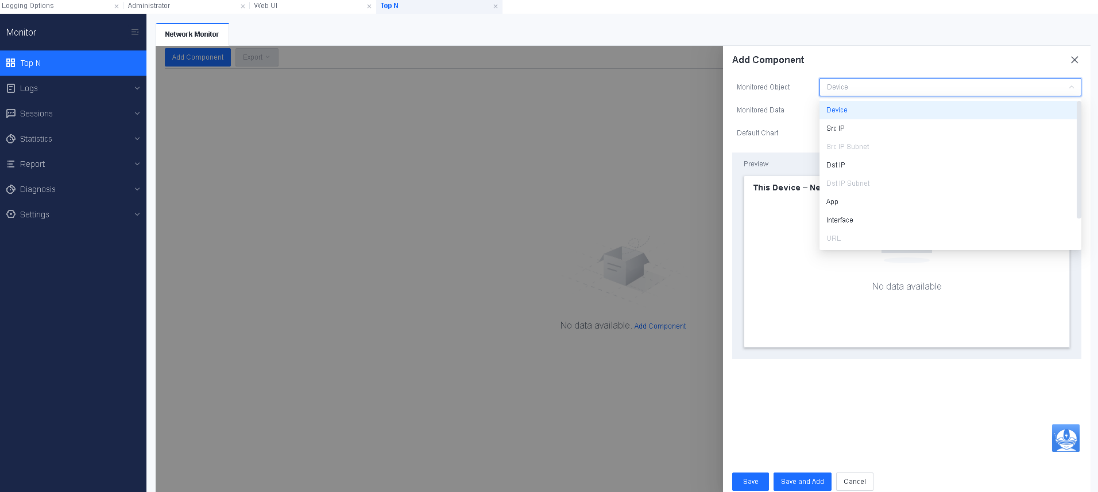This screenshot has width=1098, height=492.
Task: Expand the Diagnosis menu chevron
Action: click(137, 189)
